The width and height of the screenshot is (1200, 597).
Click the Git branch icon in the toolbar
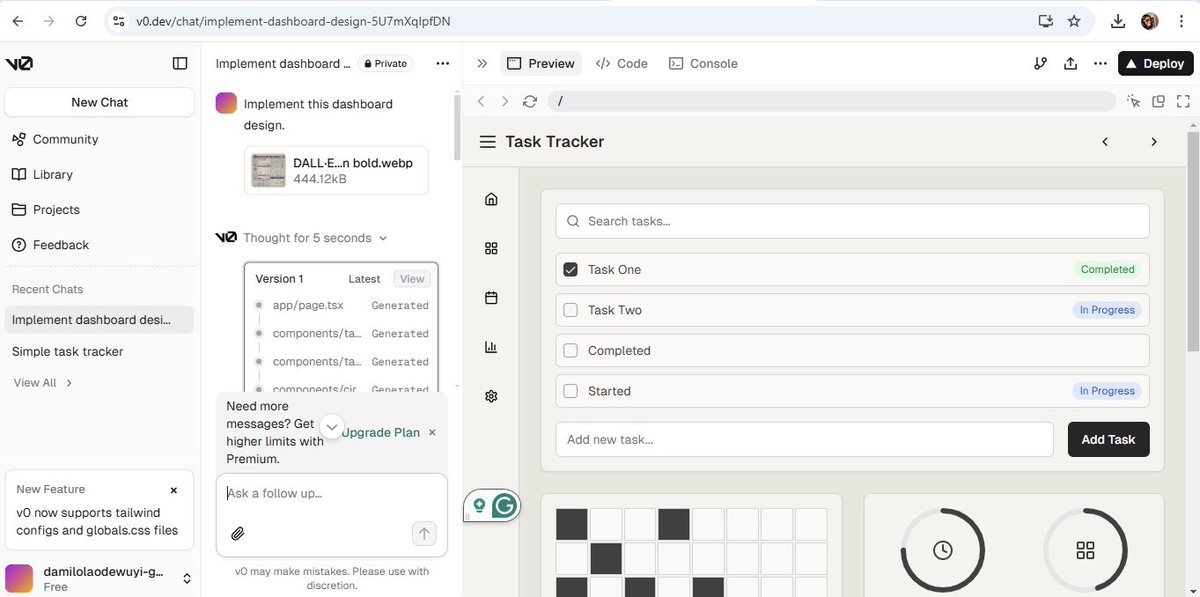tap(1040, 63)
